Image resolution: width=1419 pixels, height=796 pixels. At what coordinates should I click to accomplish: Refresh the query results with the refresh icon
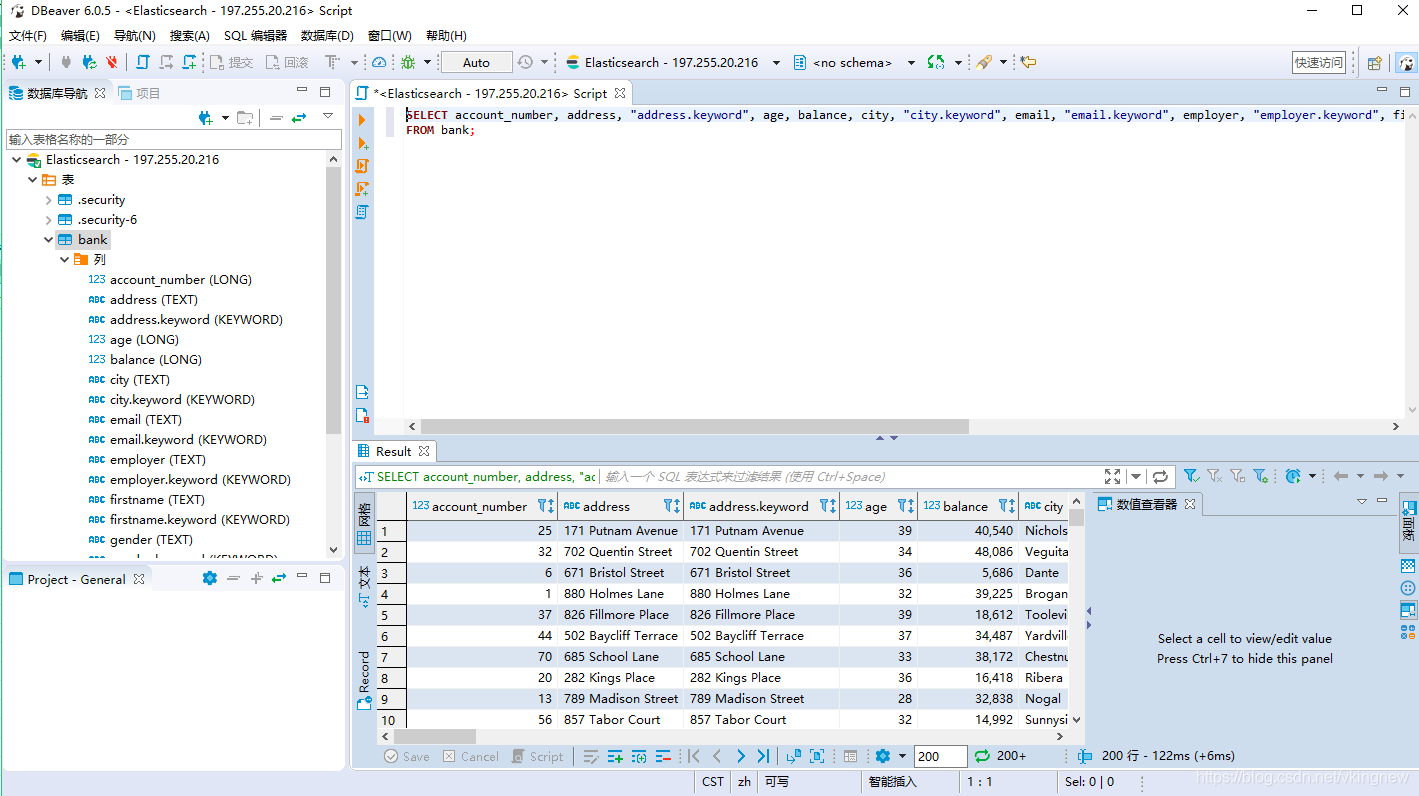tap(1162, 475)
